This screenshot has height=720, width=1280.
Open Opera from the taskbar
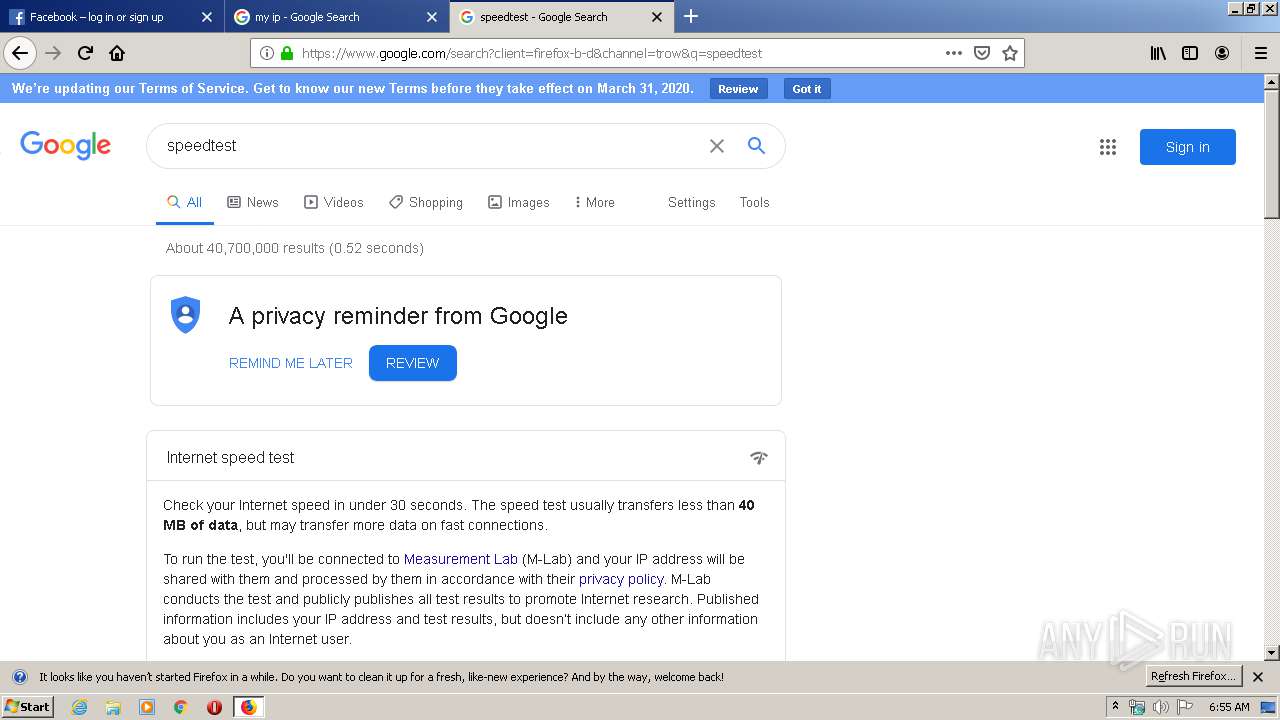(214, 707)
